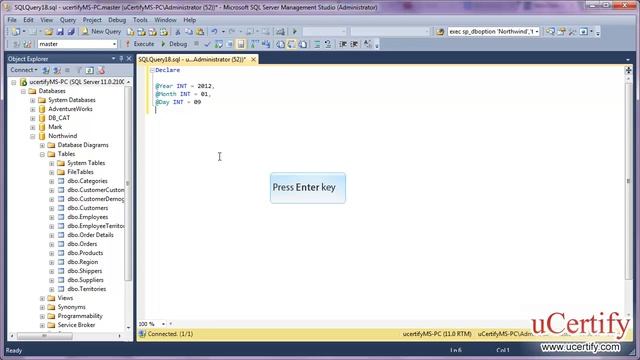Copy selection with the Copy icon
This screenshot has height=360, width=640.
point(189,32)
